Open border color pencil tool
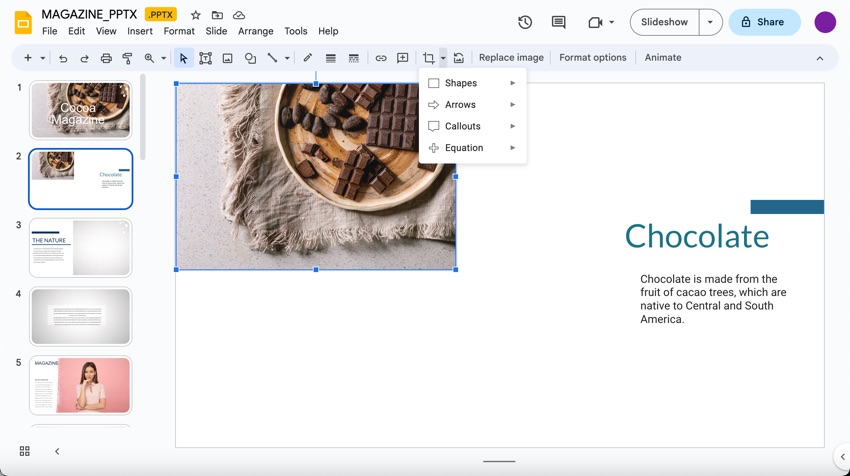The height and width of the screenshot is (476, 850). (x=307, y=58)
